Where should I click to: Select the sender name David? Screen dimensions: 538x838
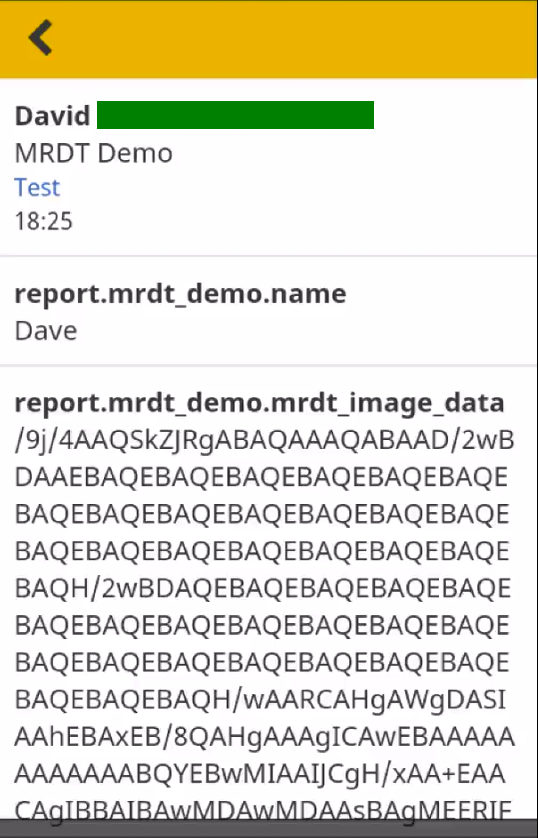(52, 116)
